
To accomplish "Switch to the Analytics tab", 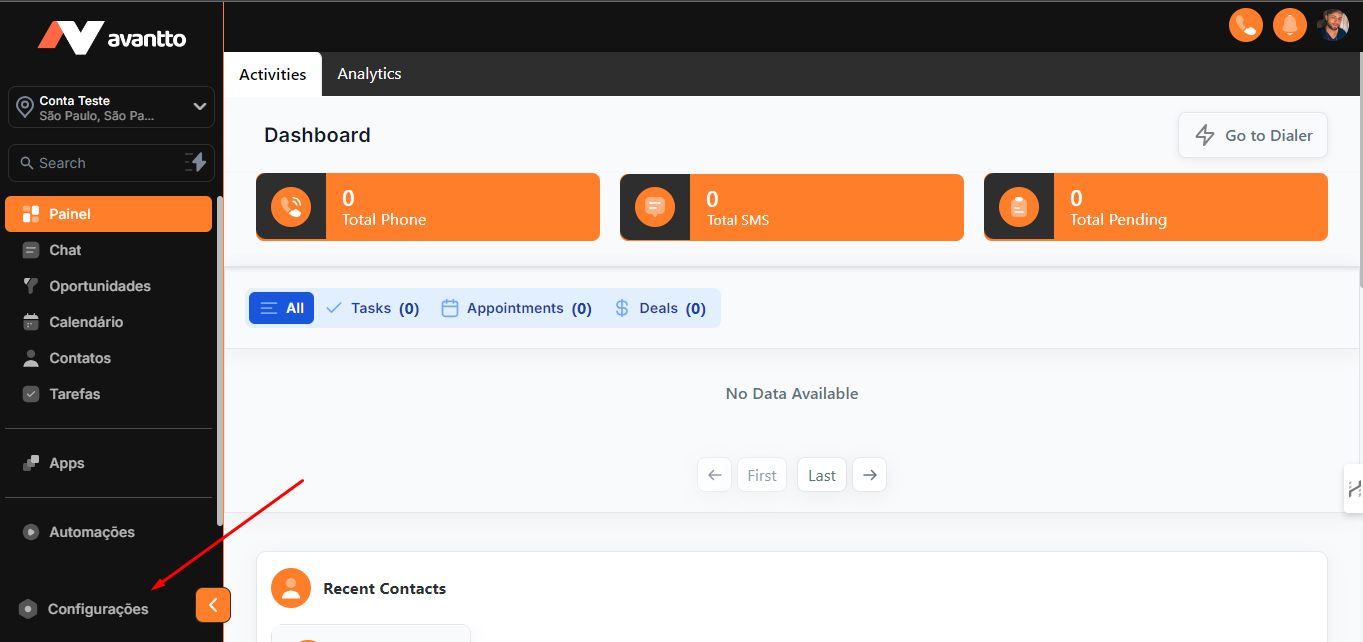I will tap(369, 74).
